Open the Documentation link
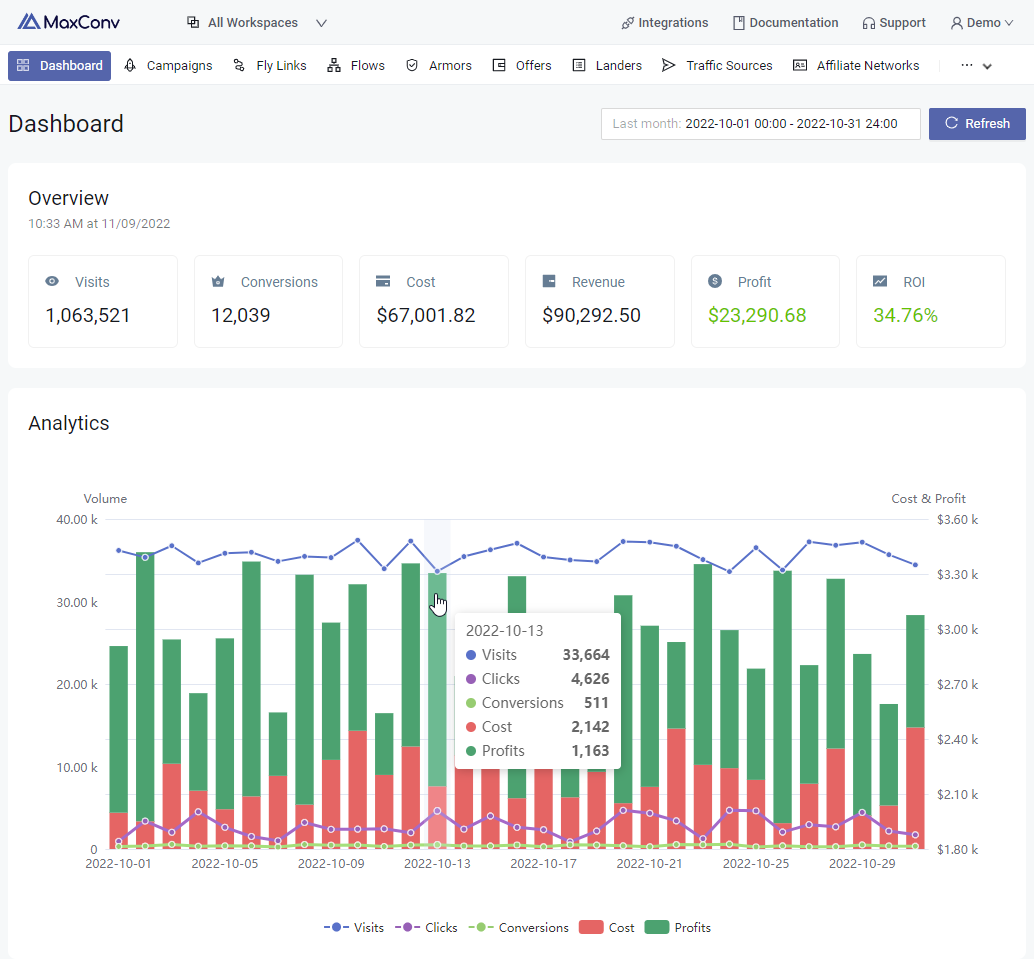Image resolution: width=1034 pixels, height=959 pixels. [785, 23]
